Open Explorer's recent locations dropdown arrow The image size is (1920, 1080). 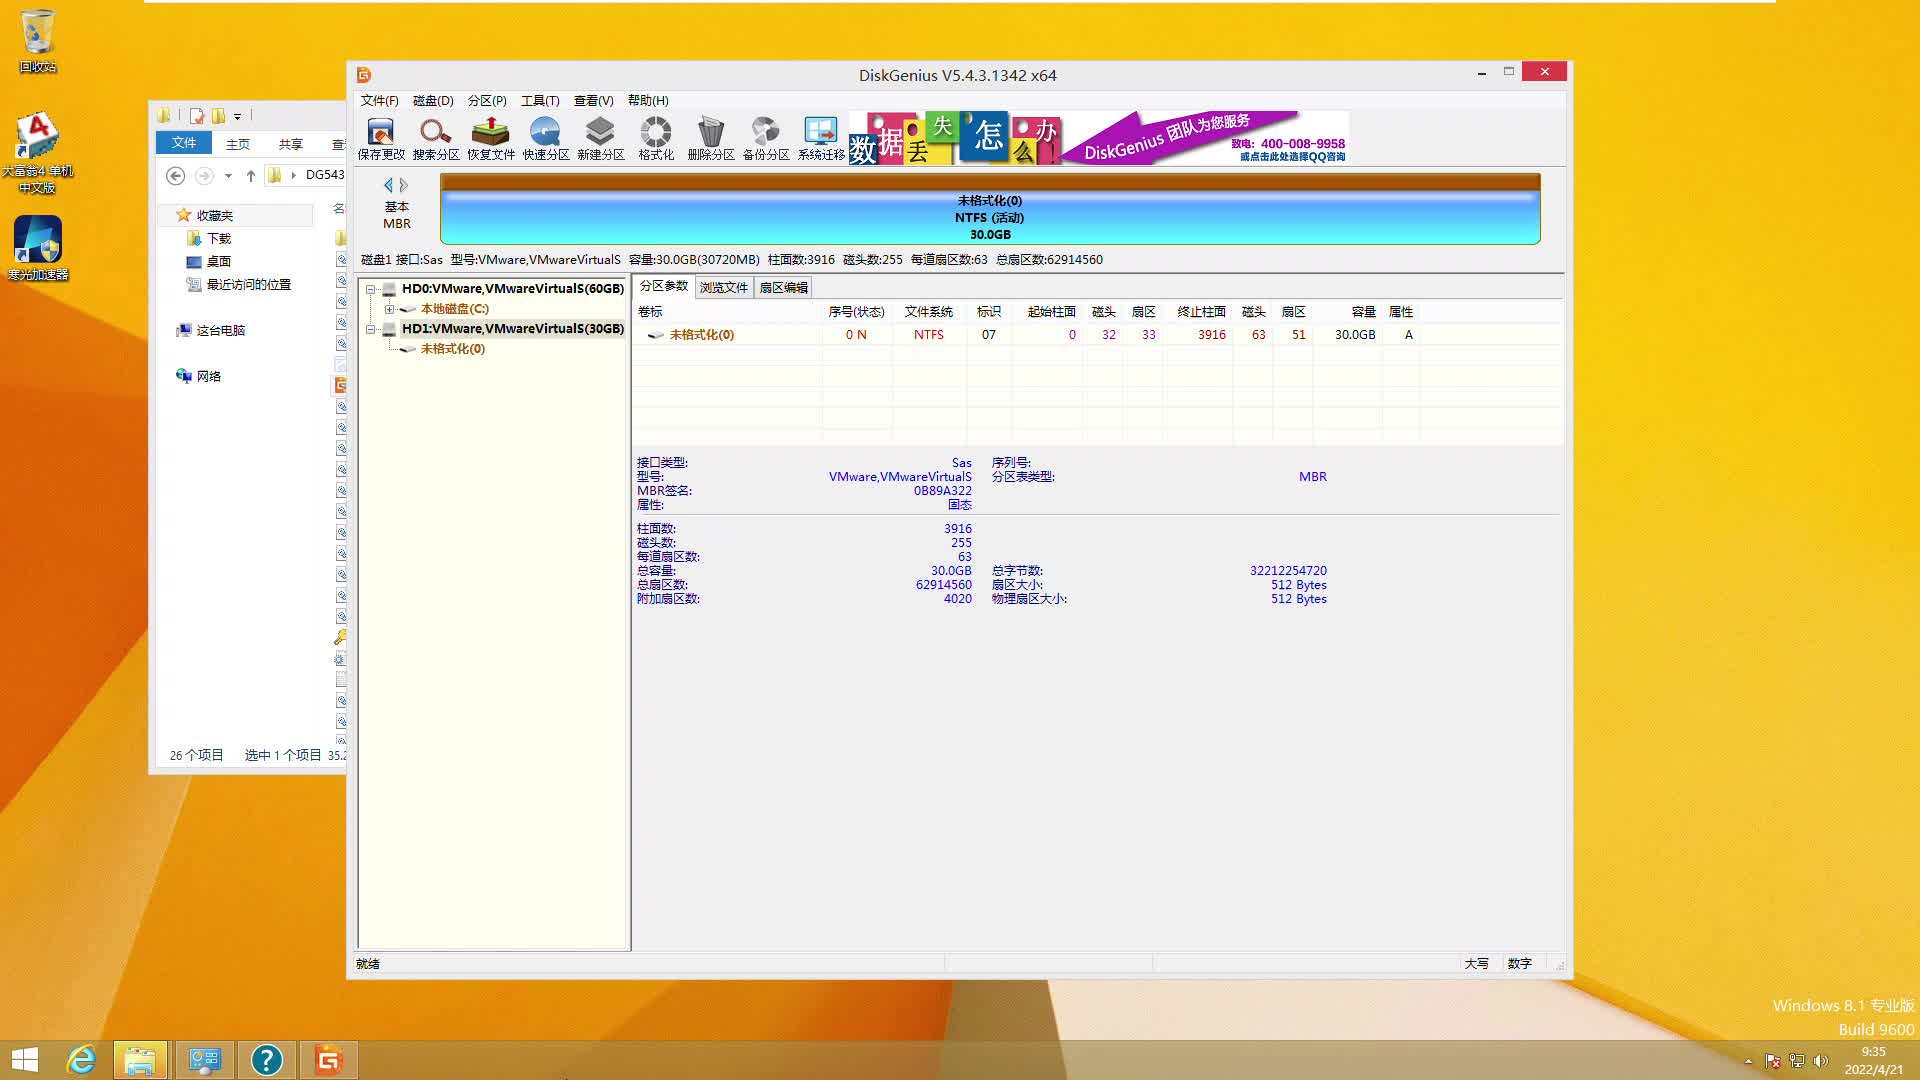click(x=228, y=176)
